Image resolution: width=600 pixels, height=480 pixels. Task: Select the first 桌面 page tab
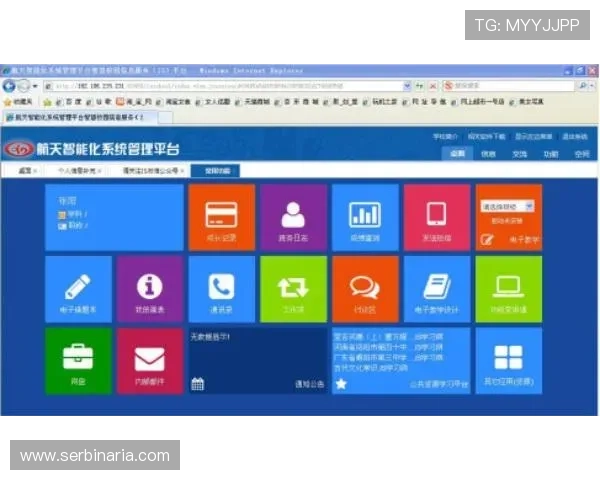click(24, 171)
